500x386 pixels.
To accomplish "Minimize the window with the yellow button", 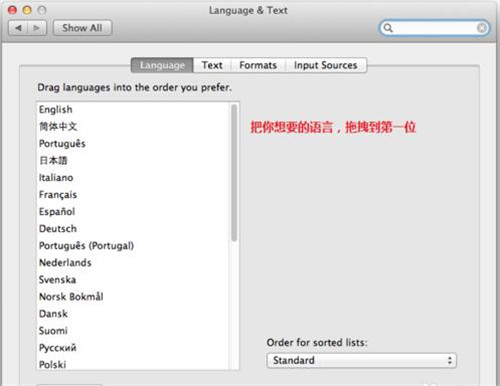I will click(27, 10).
